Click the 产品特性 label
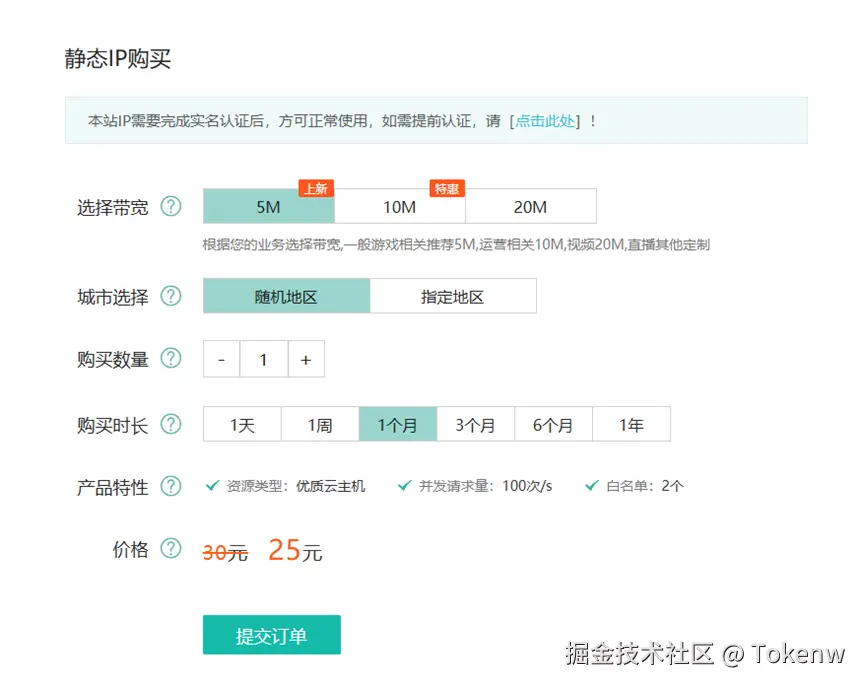The image size is (866, 688). [x=113, y=488]
